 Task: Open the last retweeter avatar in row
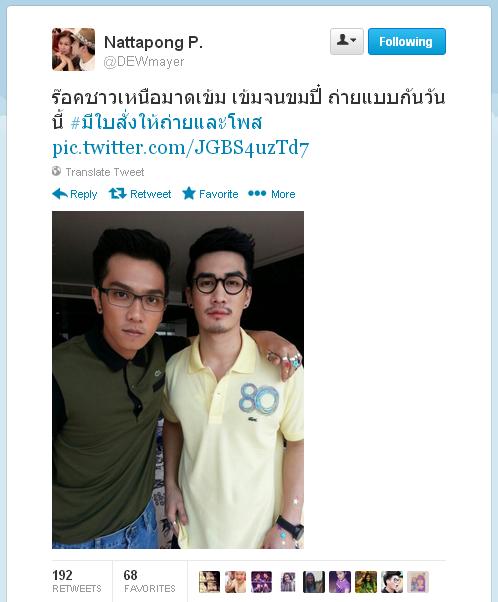click(x=418, y=582)
